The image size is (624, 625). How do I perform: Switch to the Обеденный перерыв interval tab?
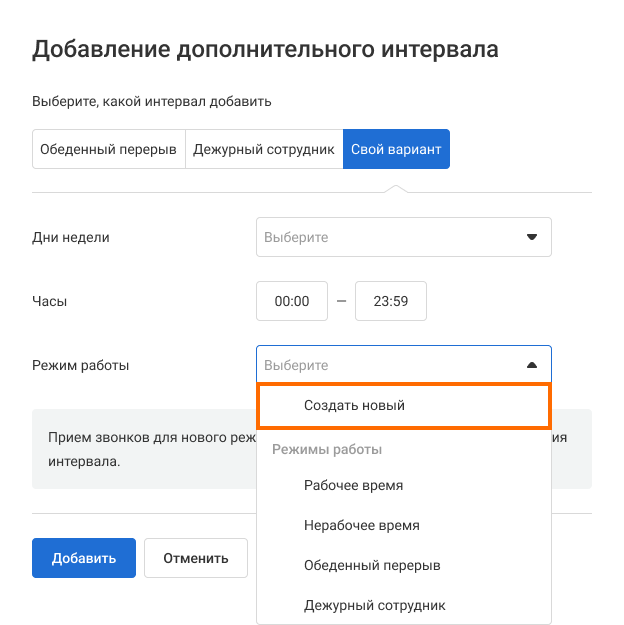coord(108,149)
